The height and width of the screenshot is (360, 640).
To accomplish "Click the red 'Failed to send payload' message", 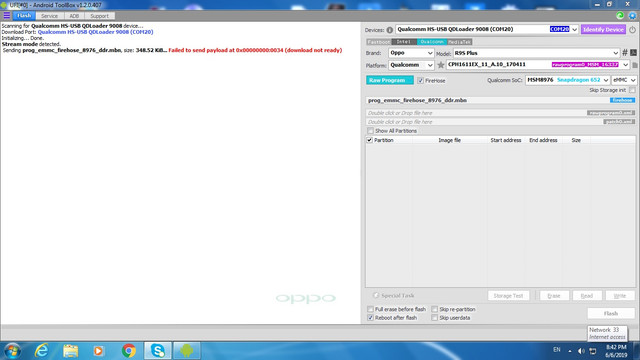I will coord(255,50).
